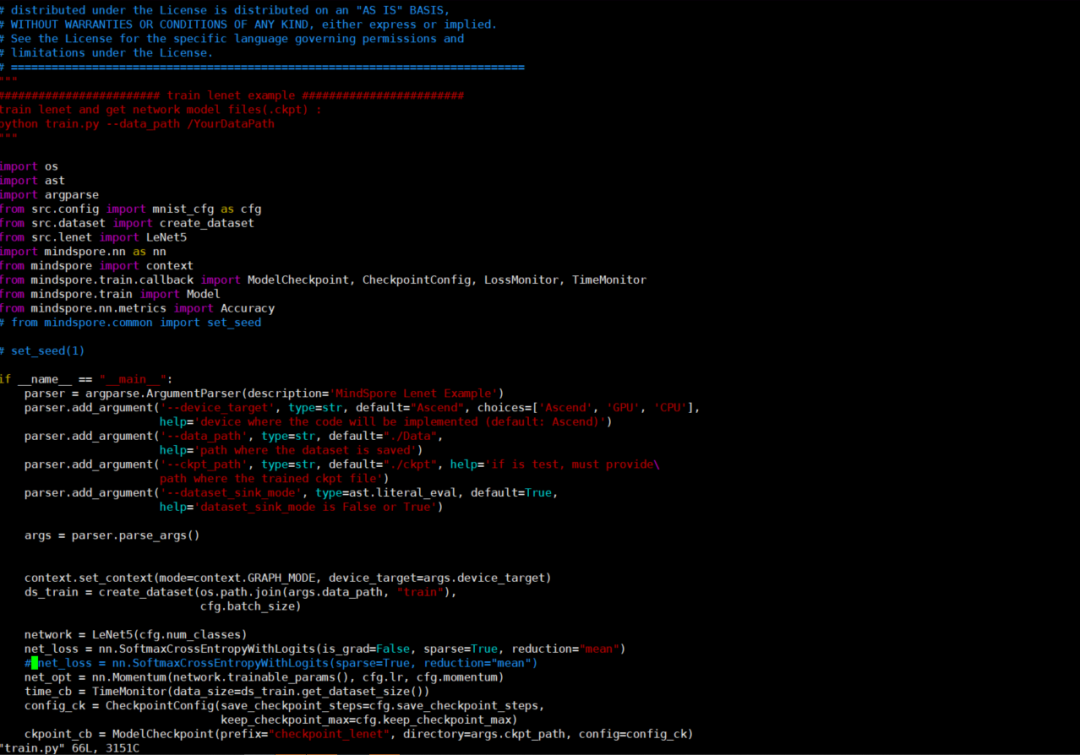Click the commented 'set_seed' import line
The height and width of the screenshot is (755, 1080).
131,322
